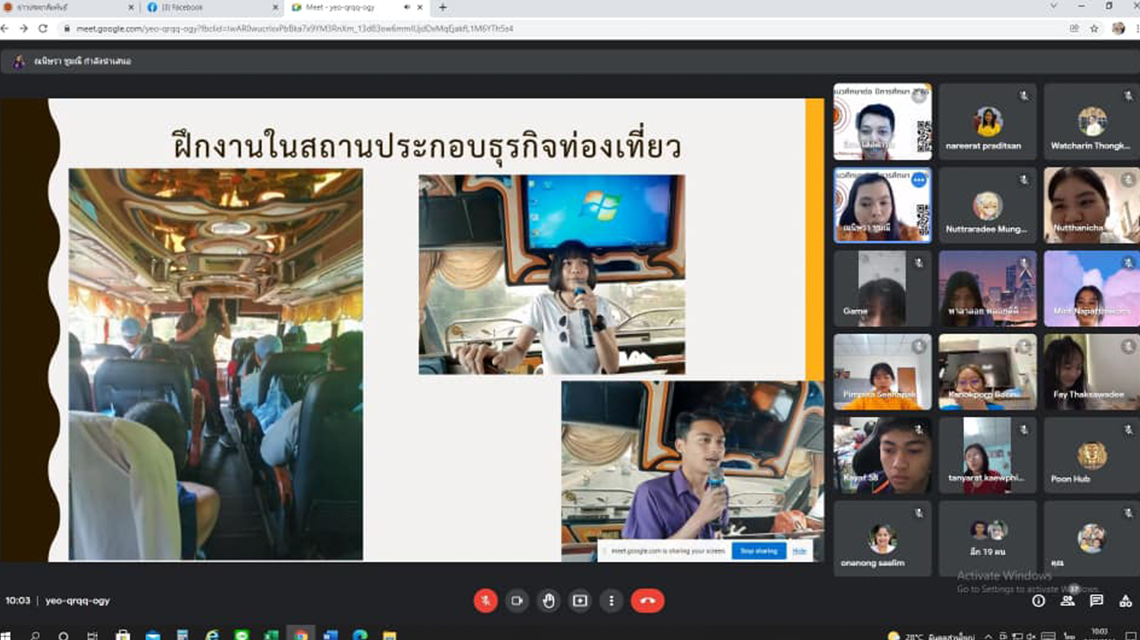This screenshot has height=640, width=1140.
Task: Open the three-dot more options menu in call controls
Action: click(611, 601)
